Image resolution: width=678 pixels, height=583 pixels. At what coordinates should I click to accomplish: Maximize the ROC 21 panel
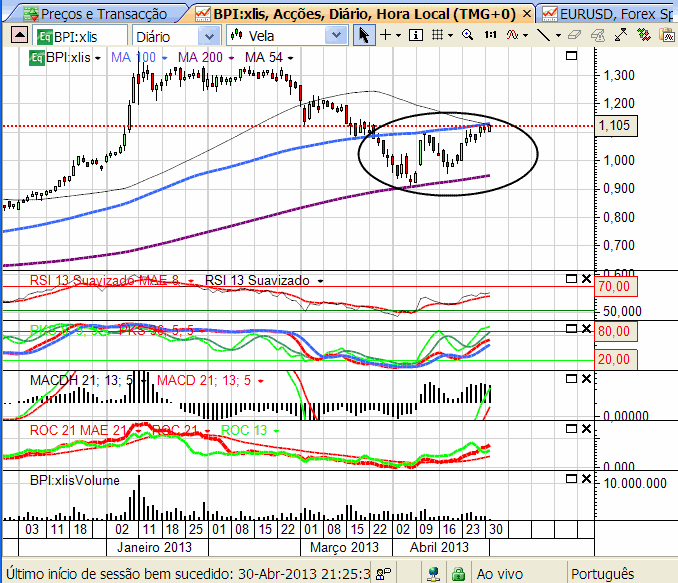(x=572, y=429)
